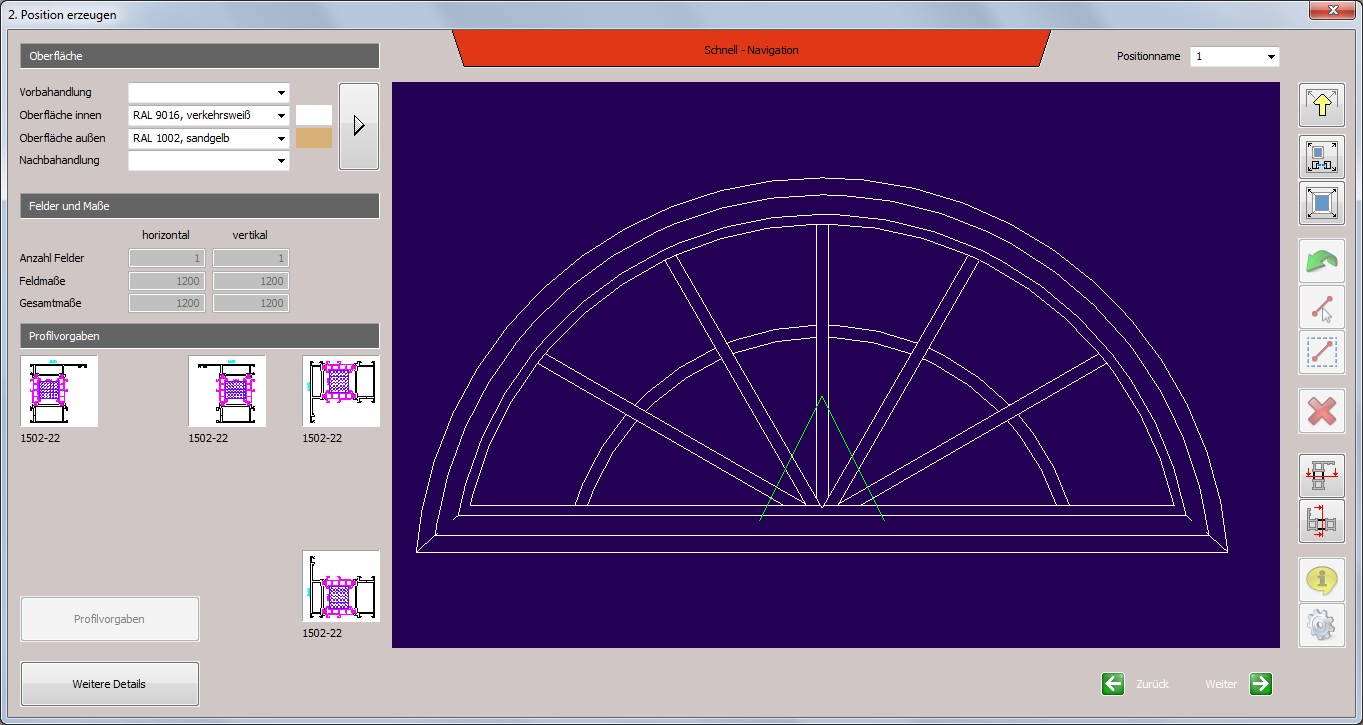Select the dashed box line selection tool
The width and height of the screenshot is (1363, 725).
[1321, 353]
